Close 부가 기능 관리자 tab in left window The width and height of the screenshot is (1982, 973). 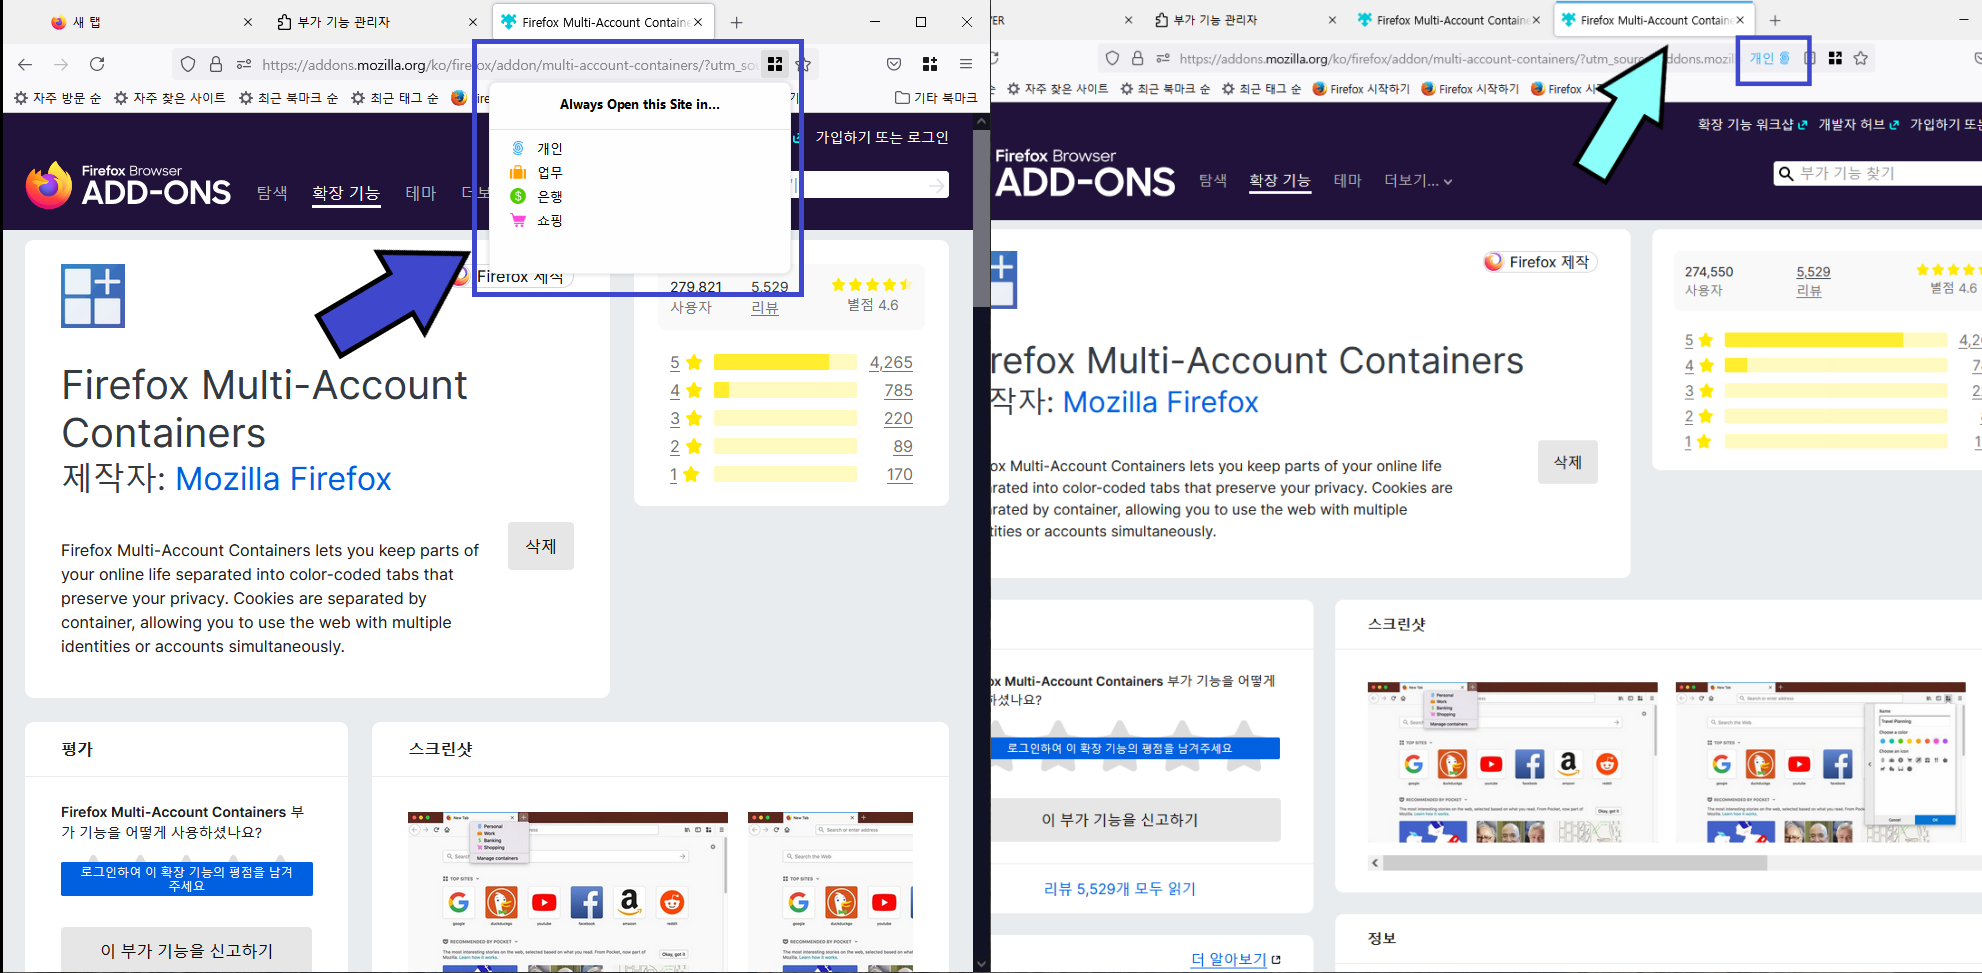[x=473, y=22]
